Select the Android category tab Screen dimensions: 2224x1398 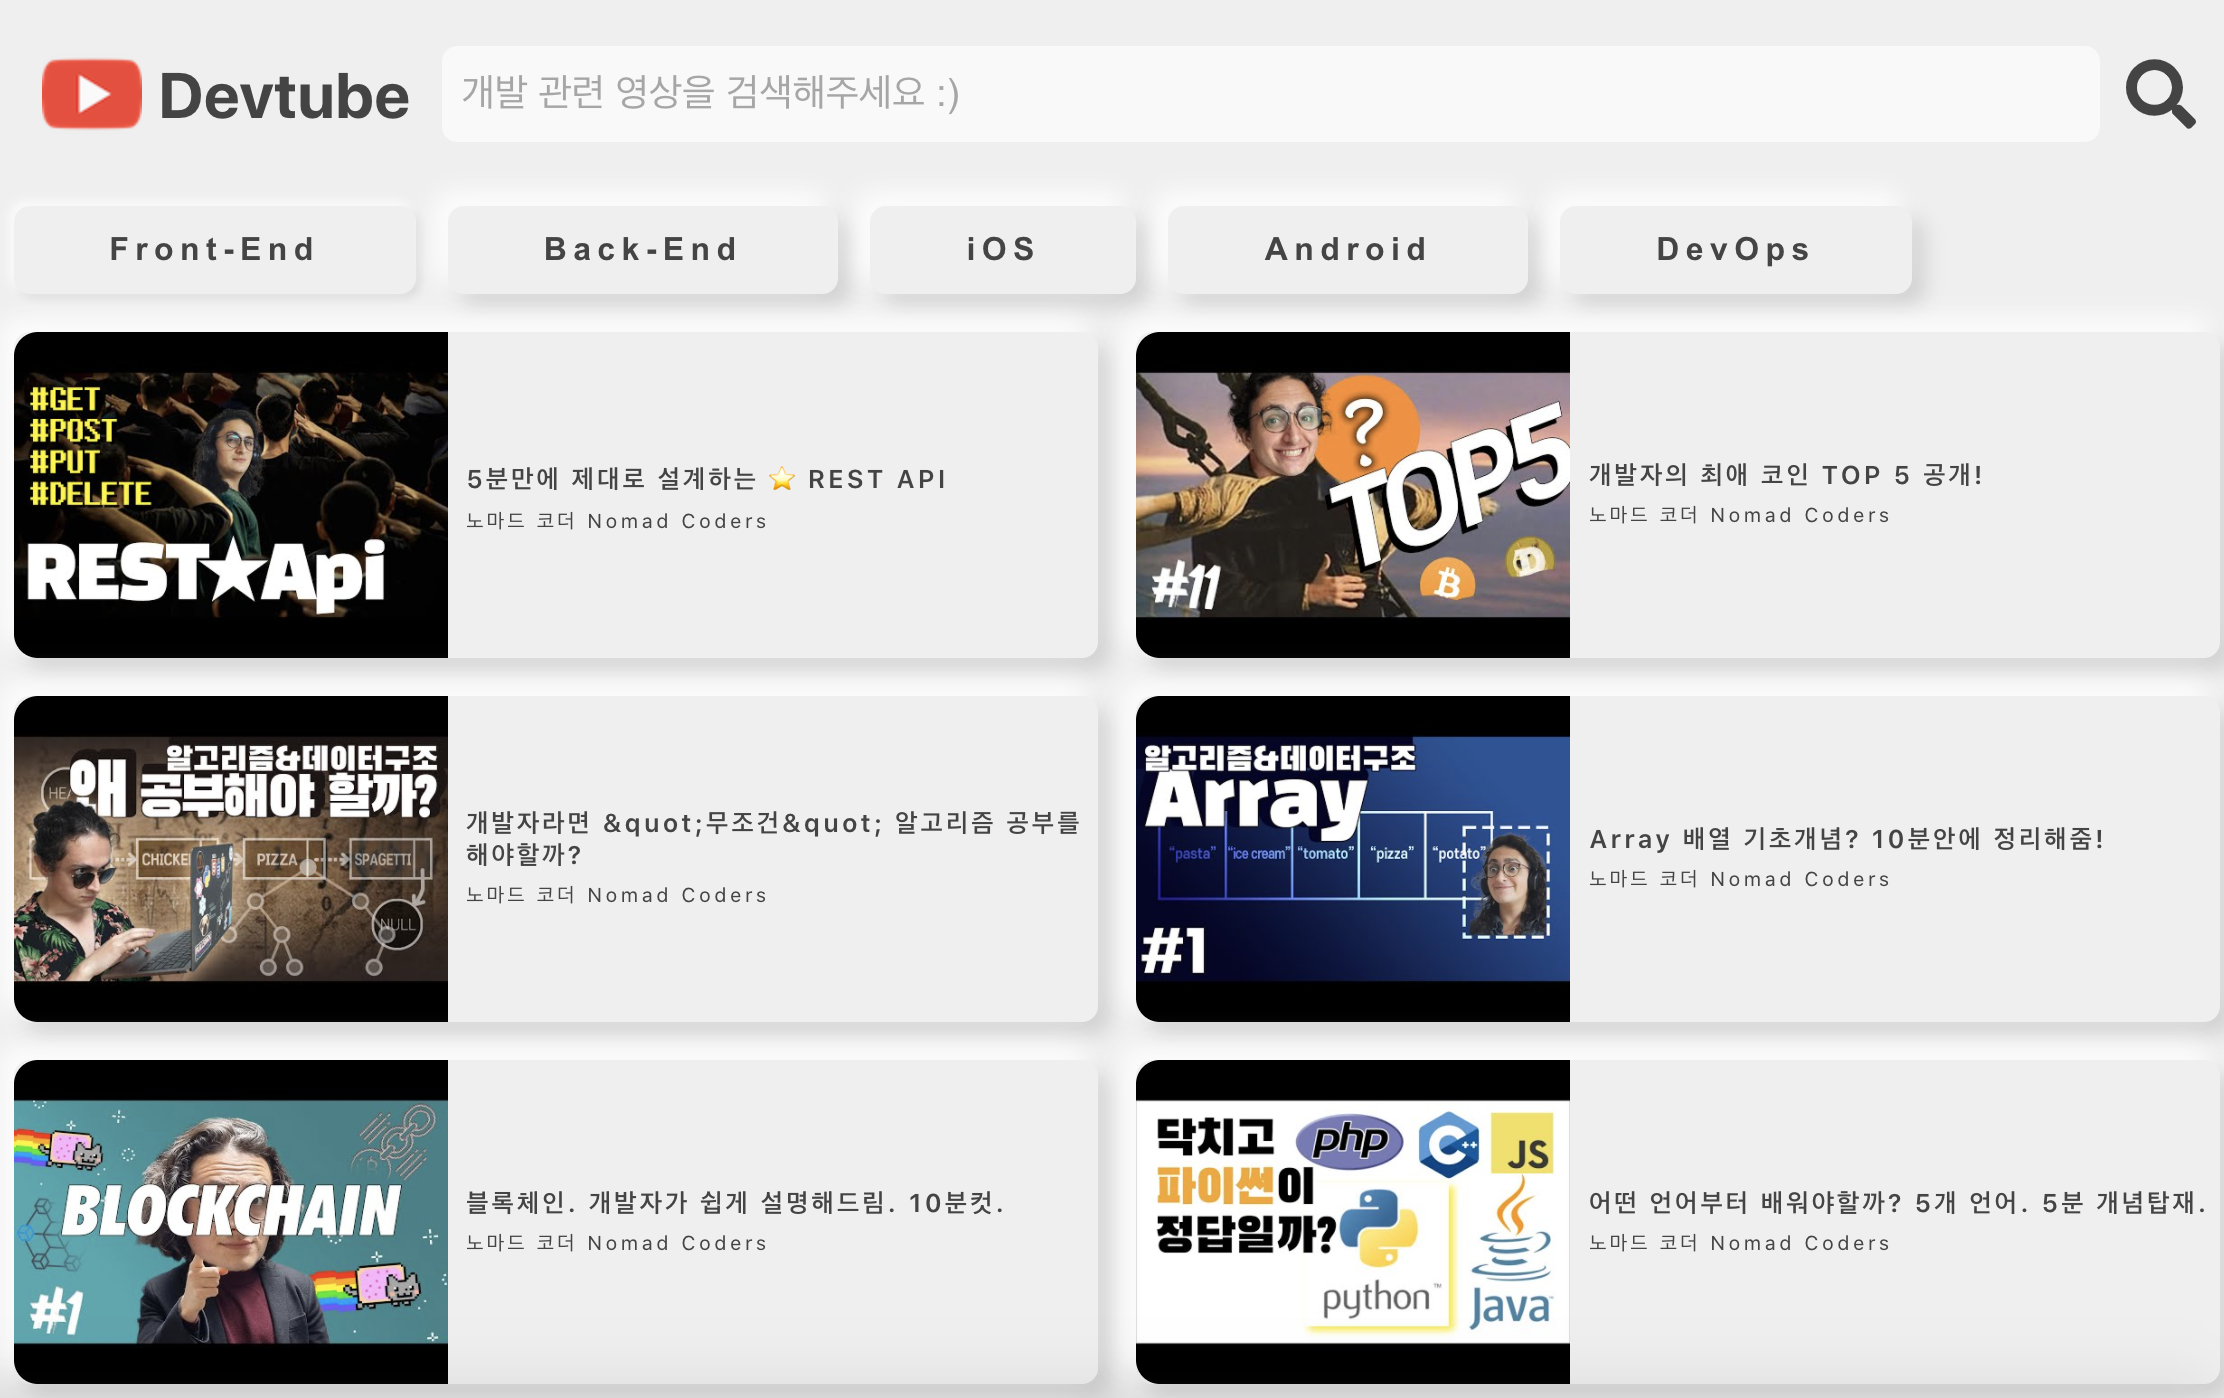(x=1347, y=249)
